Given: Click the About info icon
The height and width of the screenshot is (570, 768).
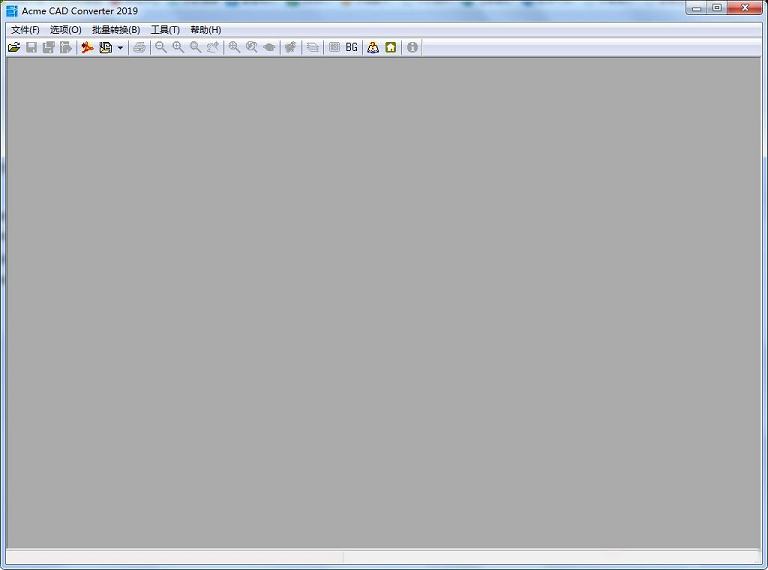Looking at the screenshot, I should tap(412, 47).
